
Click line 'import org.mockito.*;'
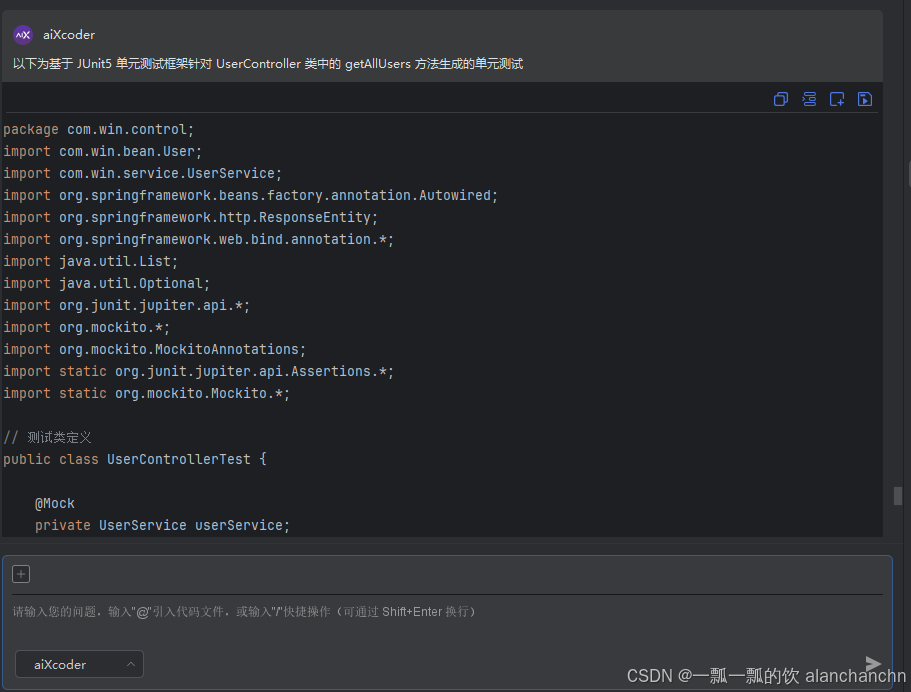[x=87, y=327]
